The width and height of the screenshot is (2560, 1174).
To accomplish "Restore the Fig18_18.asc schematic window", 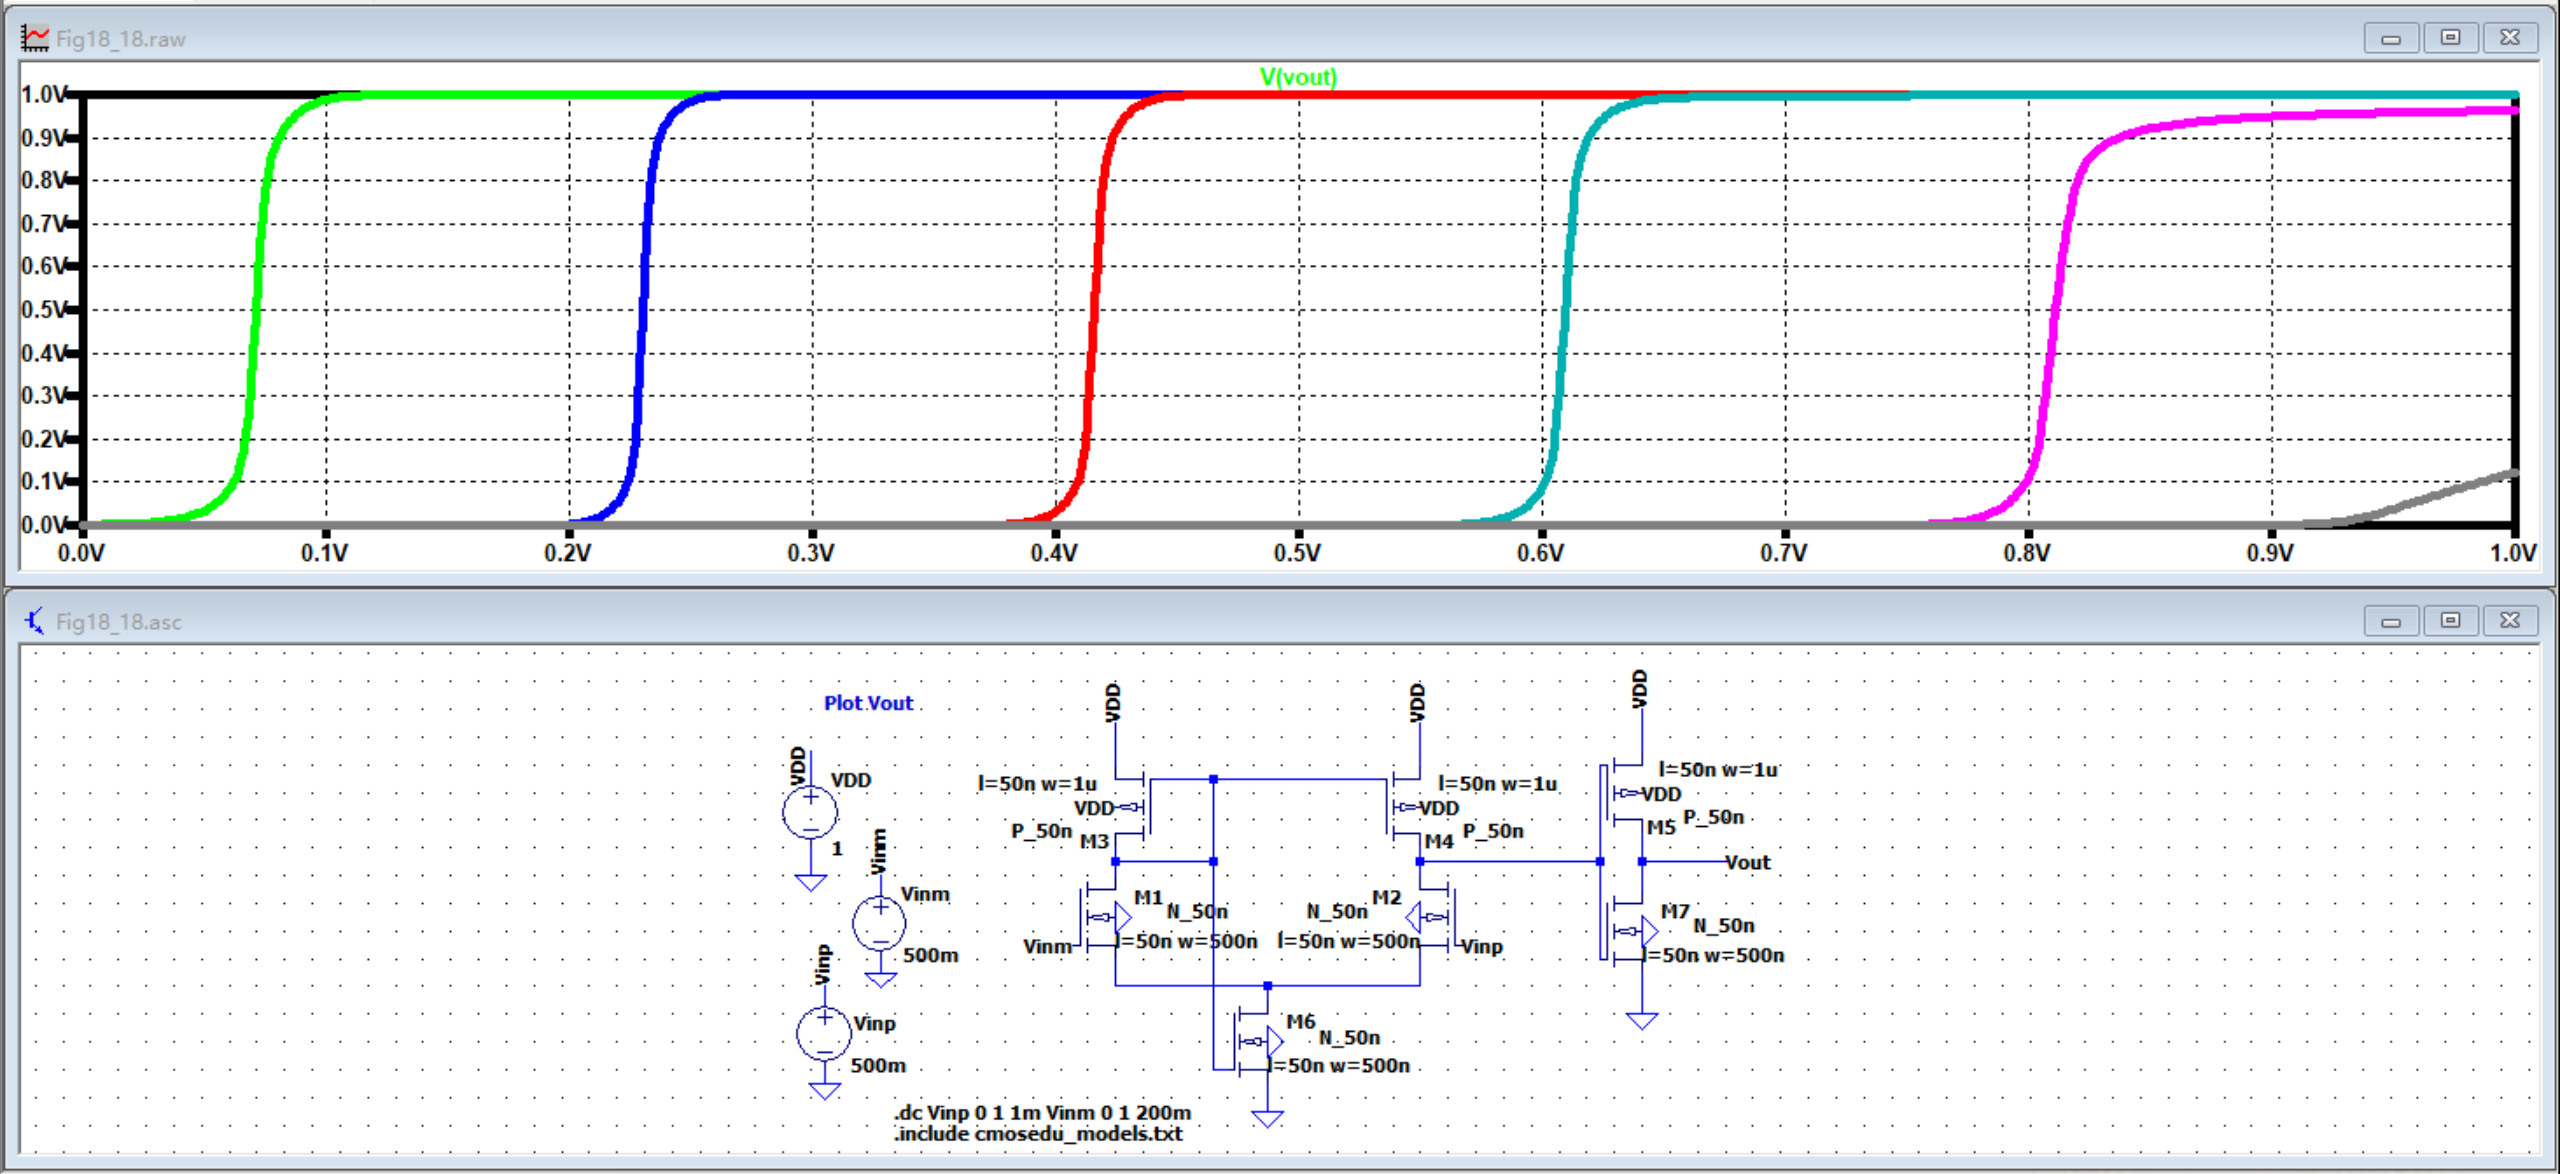I will [x=2452, y=620].
